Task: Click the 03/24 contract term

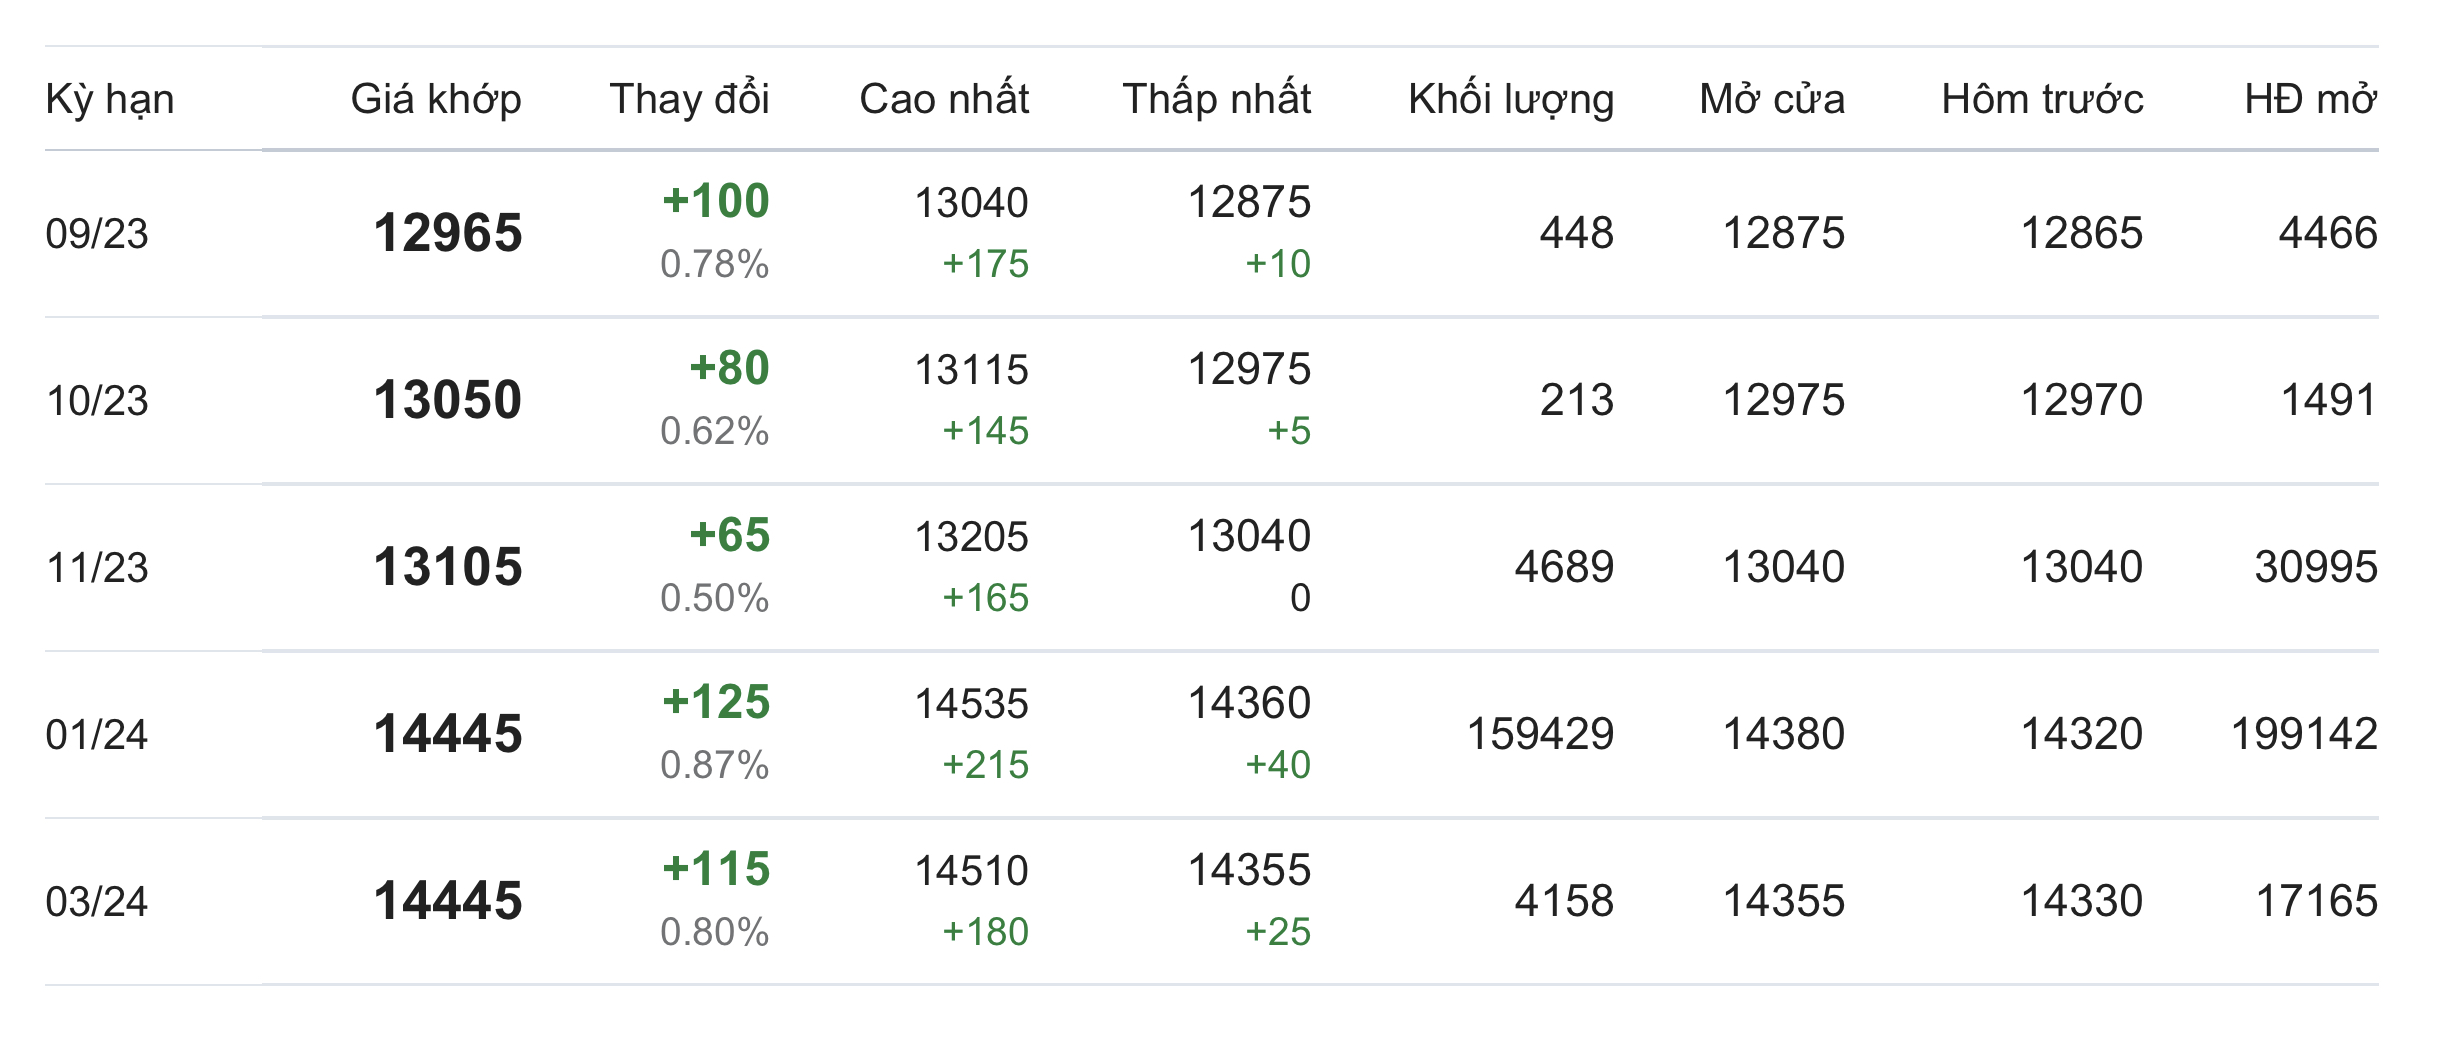Action: tap(97, 902)
